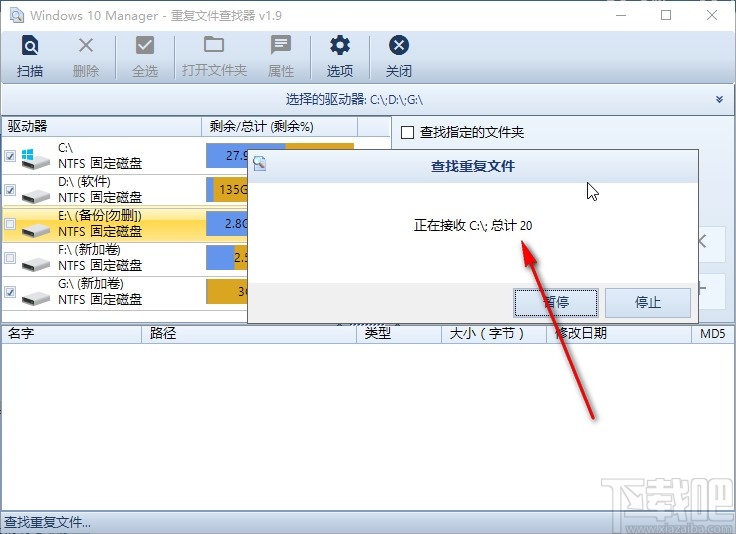This screenshot has width=736, height=534.
Task: Click the Select All (全选) toolbar icon
Action: point(145,56)
